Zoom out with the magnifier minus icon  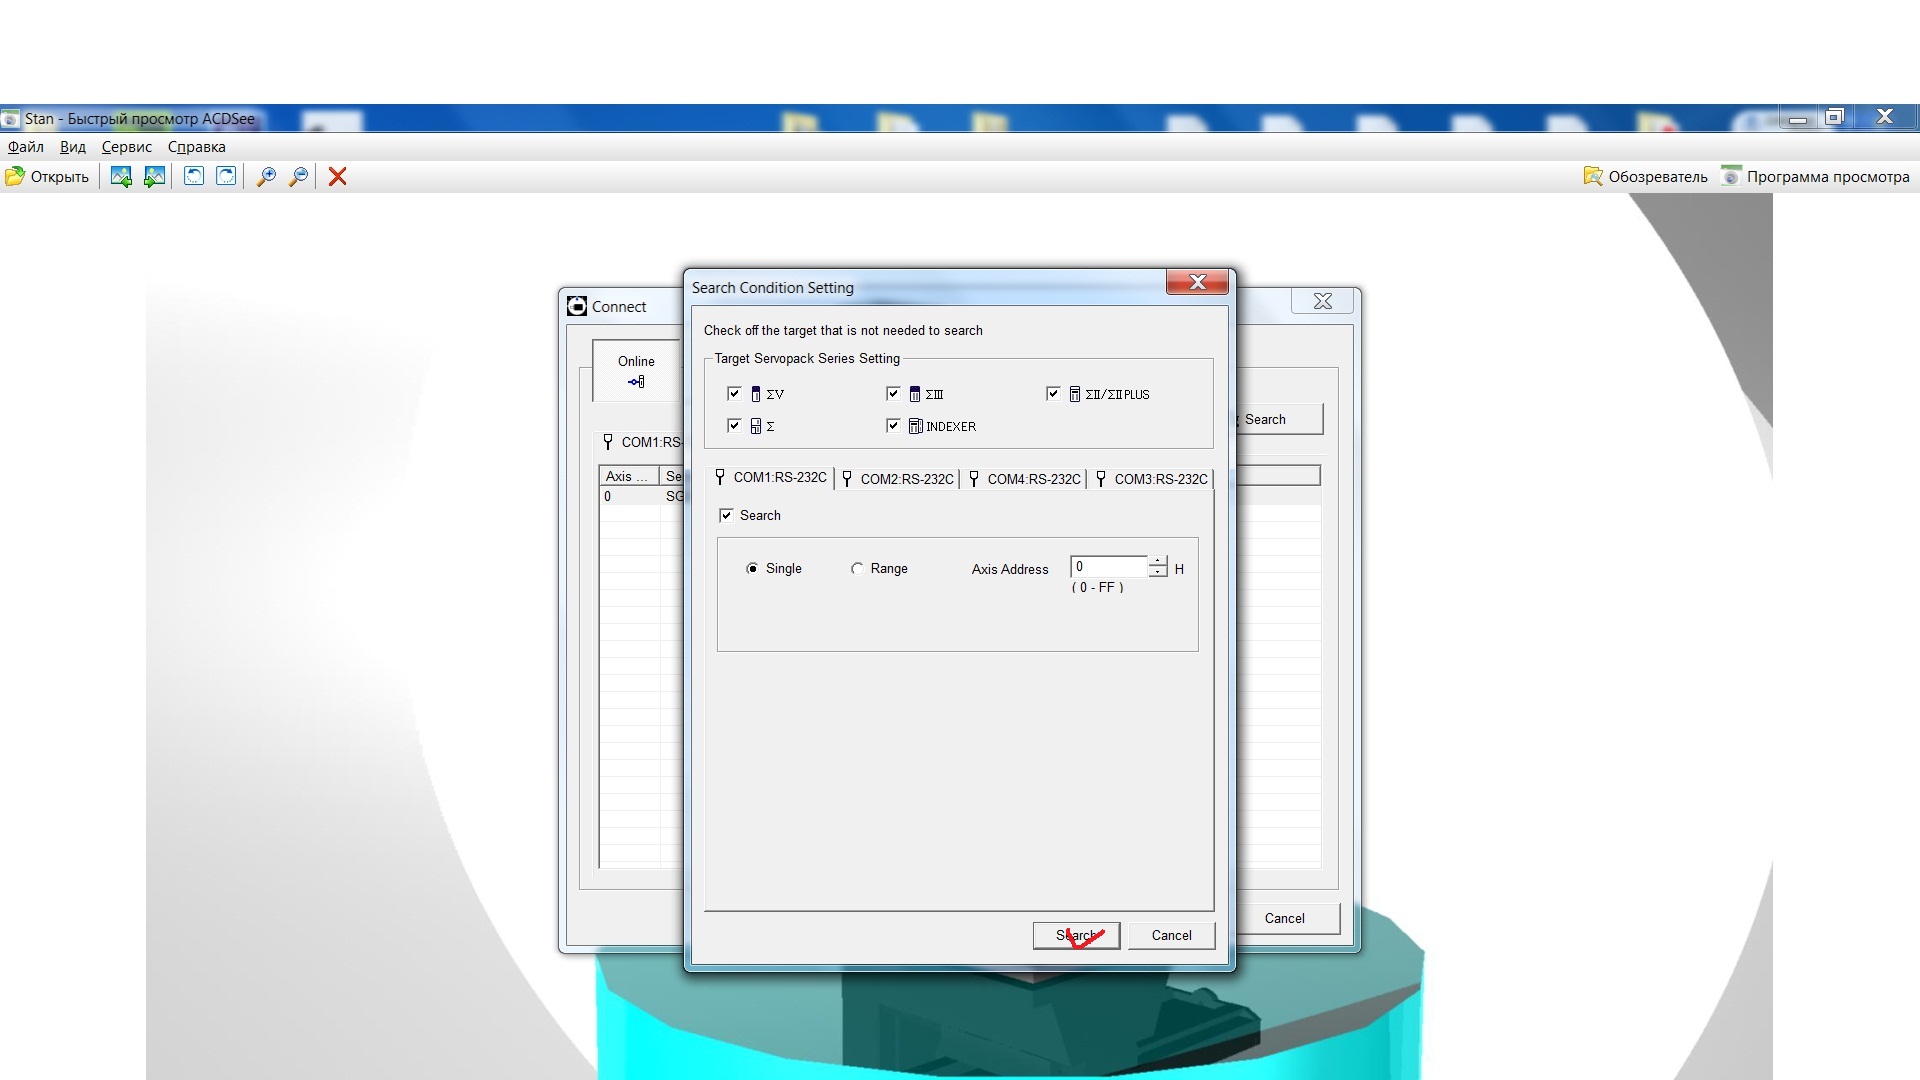tap(298, 177)
